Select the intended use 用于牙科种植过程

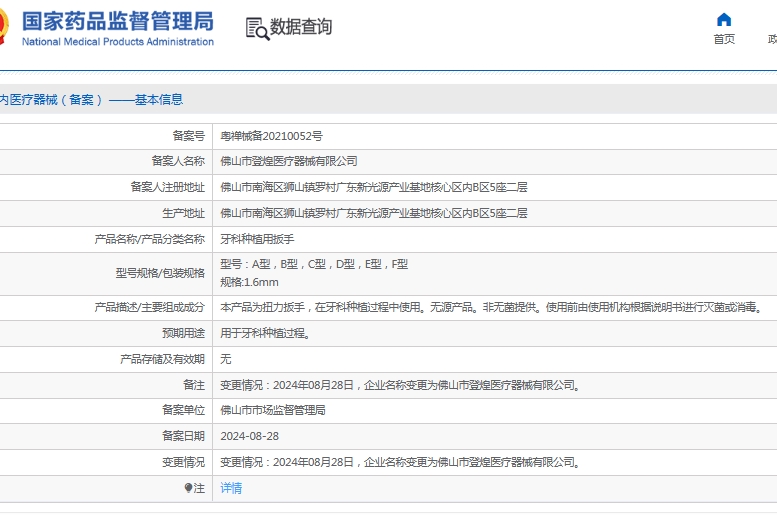click(x=266, y=334)
